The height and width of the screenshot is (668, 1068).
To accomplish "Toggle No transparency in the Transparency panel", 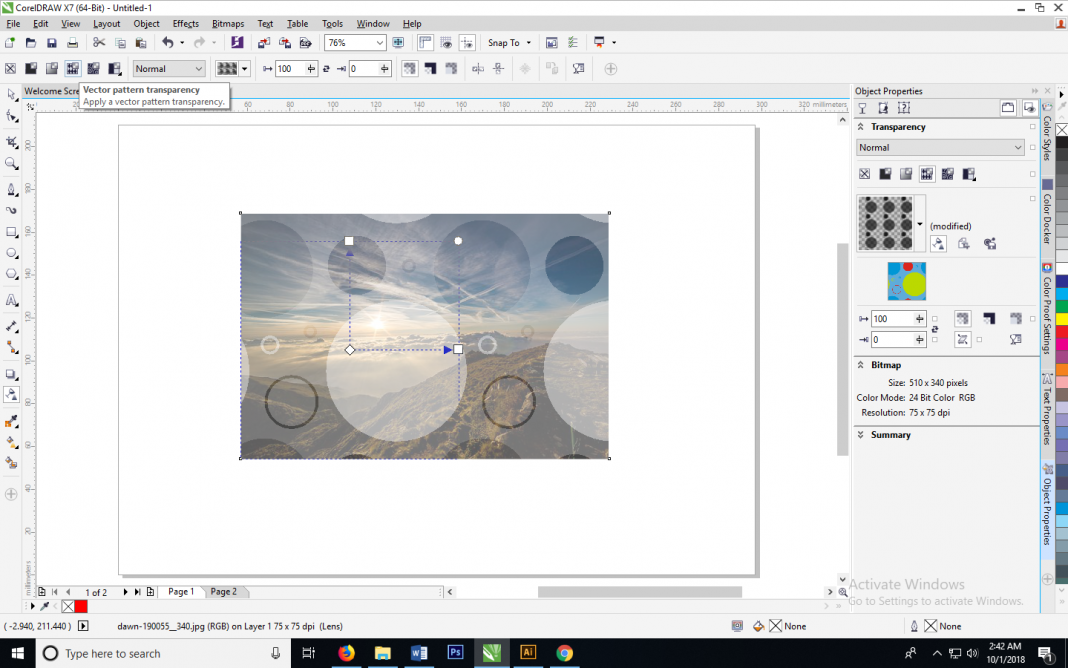I will (x=865, y=174).
